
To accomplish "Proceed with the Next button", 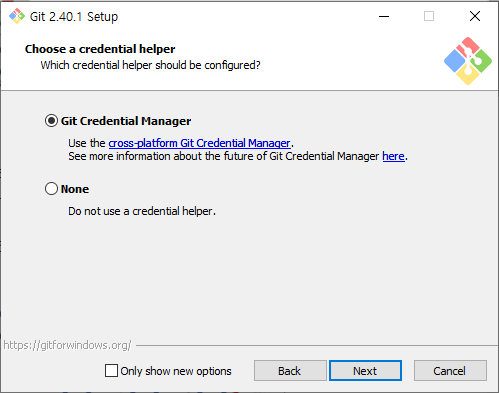I will pyautogui.click(x=365, y=370).
